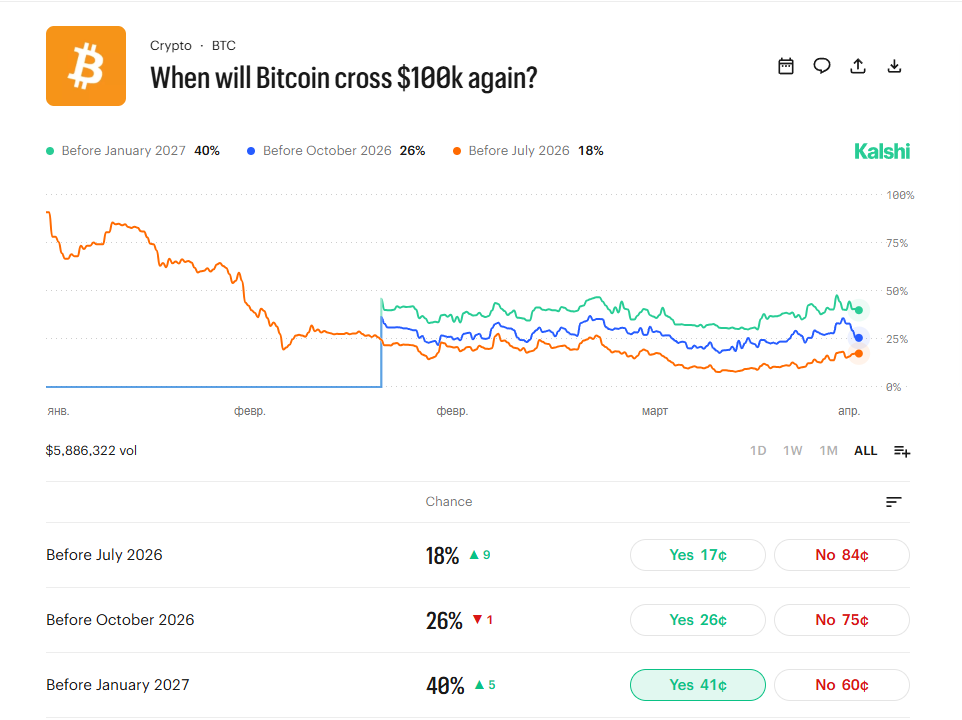Toggle Before October 2026 legend series
Image resolution: width=962 pixels, height=720 pixels.
coord(327,151)
